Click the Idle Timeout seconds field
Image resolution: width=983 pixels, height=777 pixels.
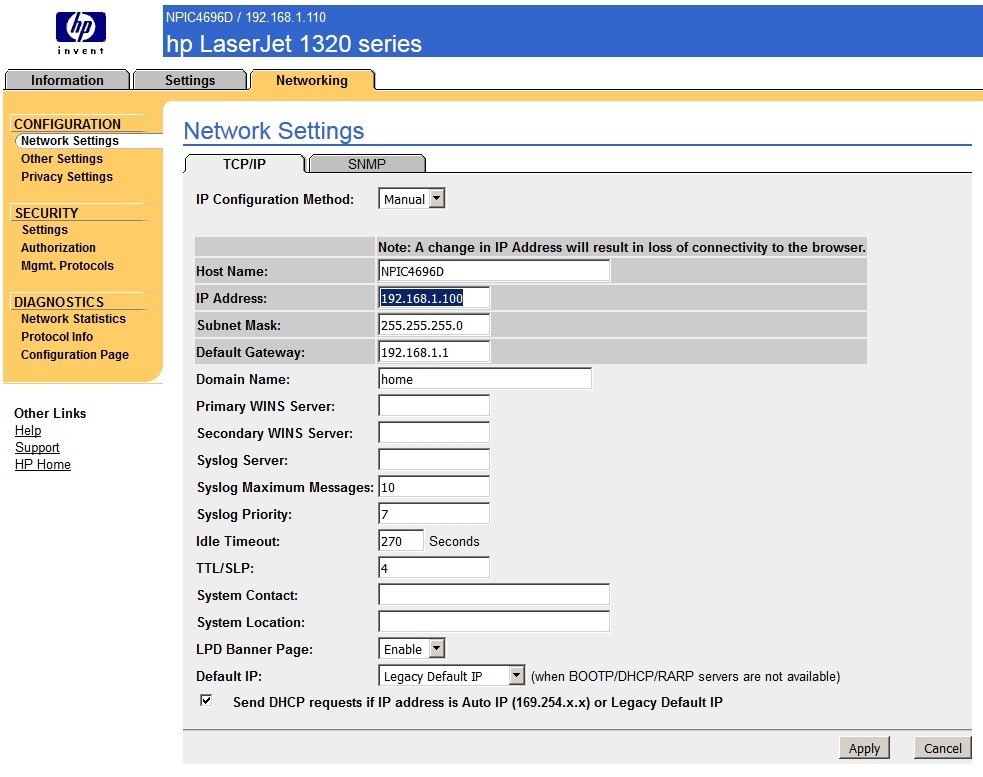[x=400, y=541]
